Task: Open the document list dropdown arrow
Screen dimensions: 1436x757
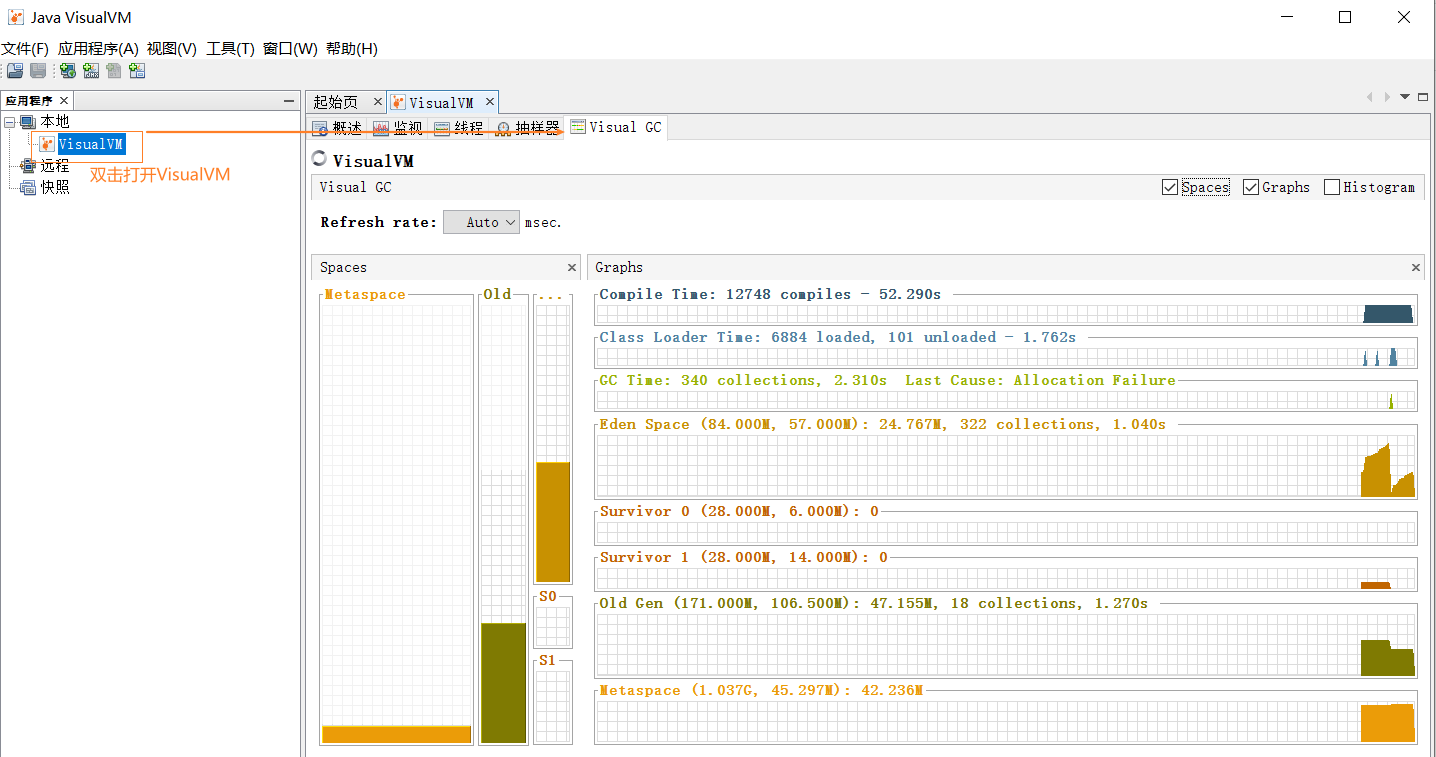Action: pyautogui.click(x=1405, y=97)
